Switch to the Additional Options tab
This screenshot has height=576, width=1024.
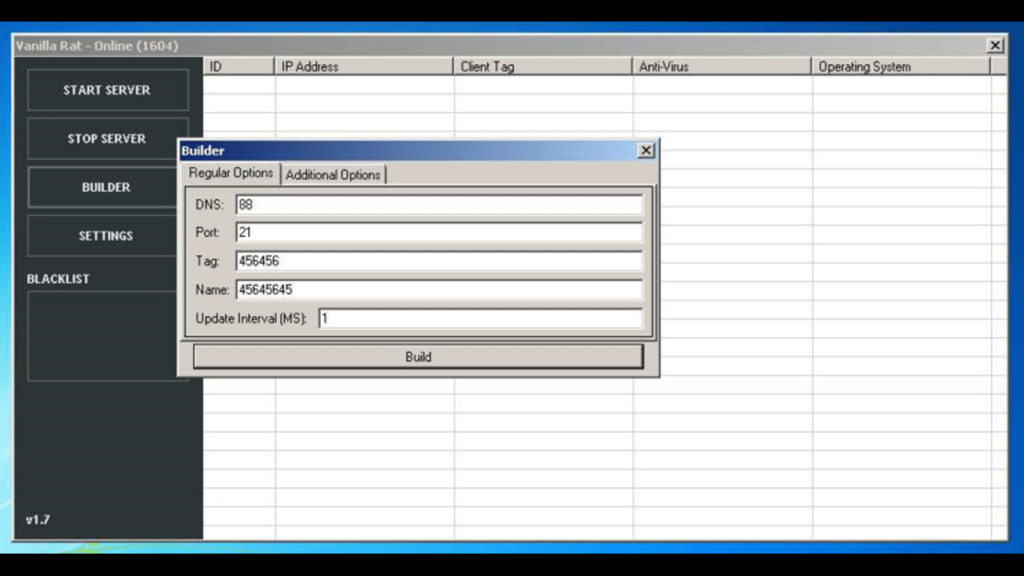333,175
